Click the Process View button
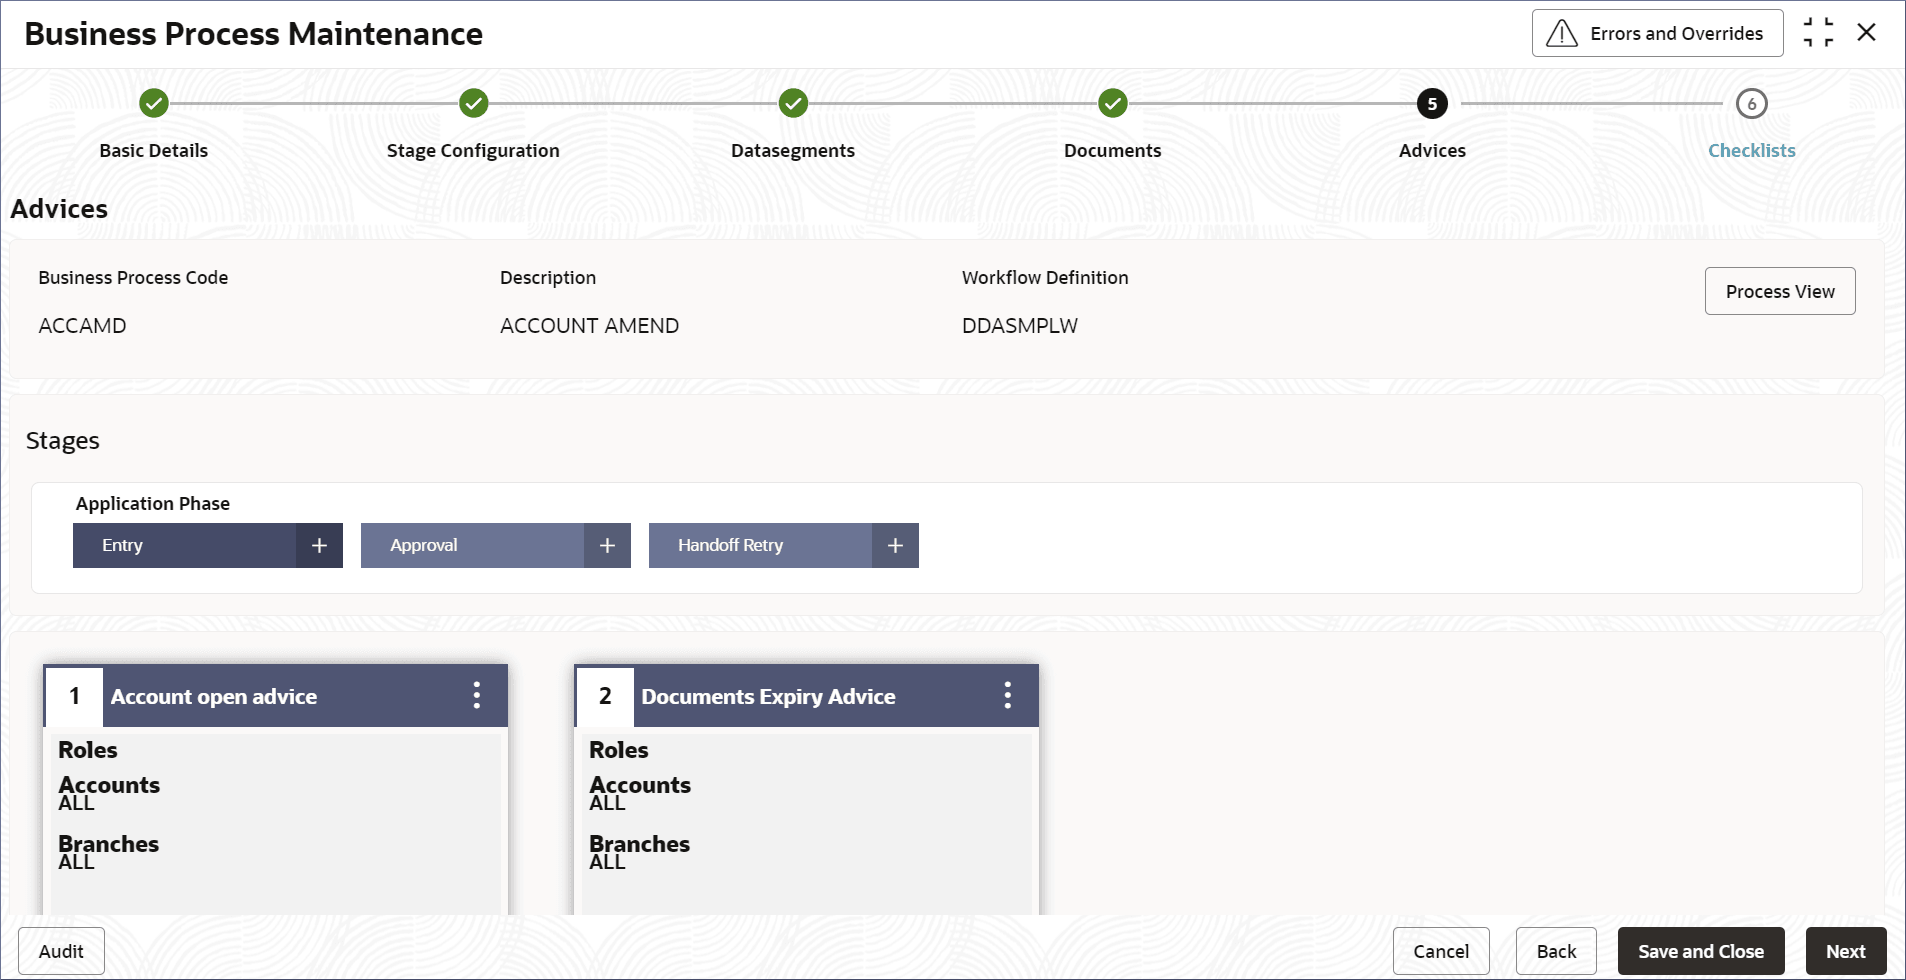Image resolution: width=1906 pixels, height=980 pixels. (1779, 291)
